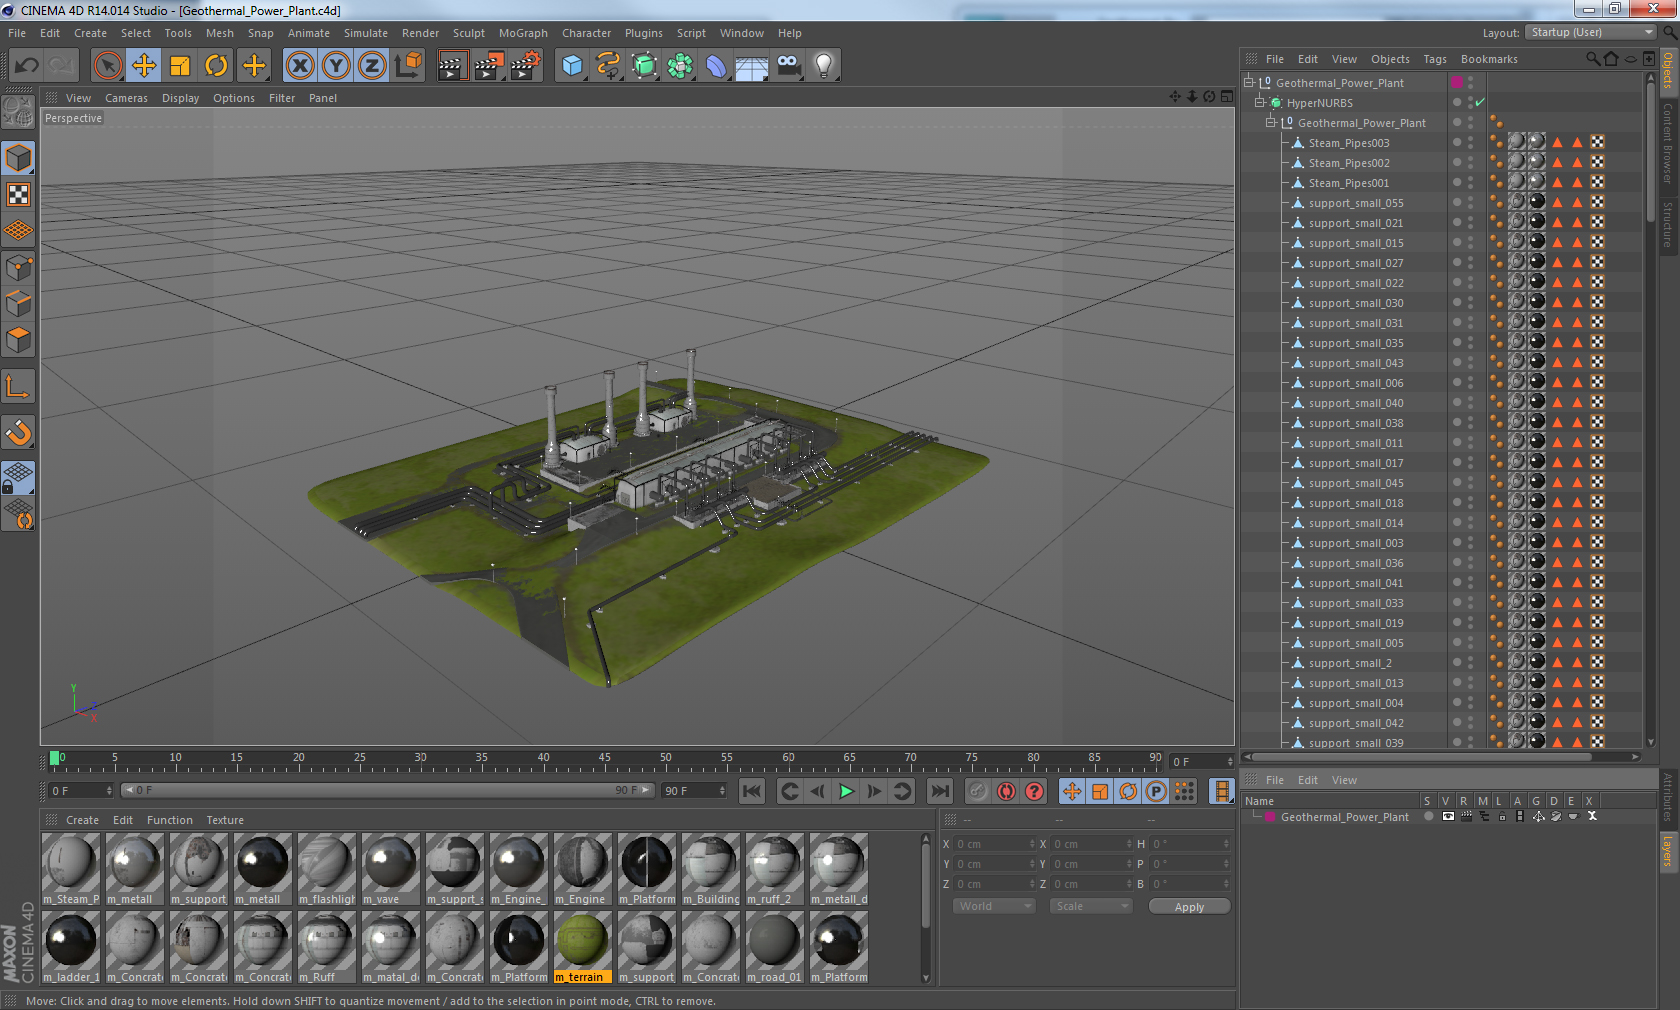
Task: Open material manager Texture menu
Action: [x=225, y=820]
